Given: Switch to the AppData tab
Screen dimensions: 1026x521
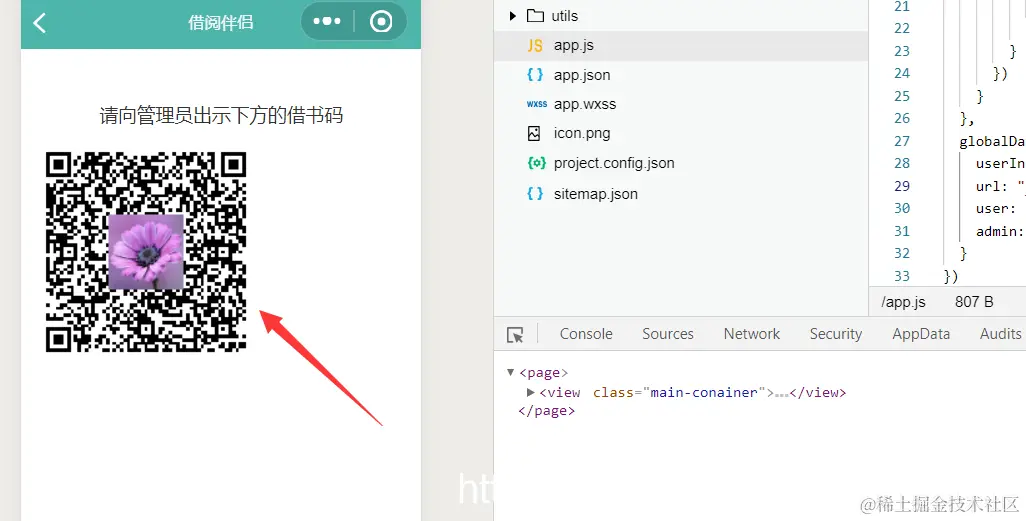Looking at the screenshot, I should pos(921,334).
